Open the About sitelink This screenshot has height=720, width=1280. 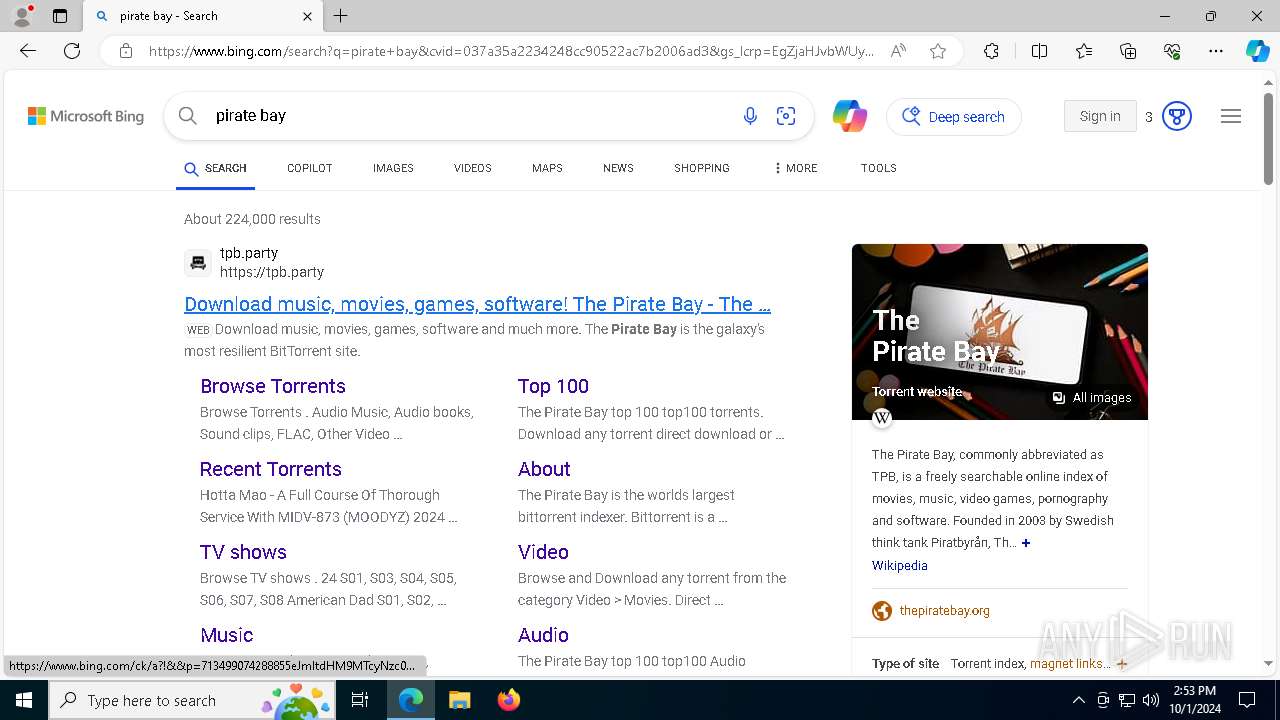544,469
